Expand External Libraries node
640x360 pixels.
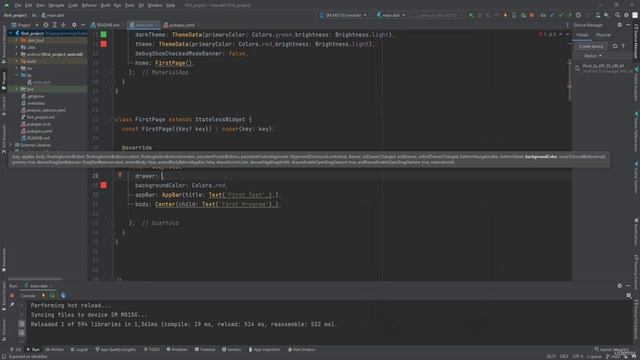tap(11, 145)
